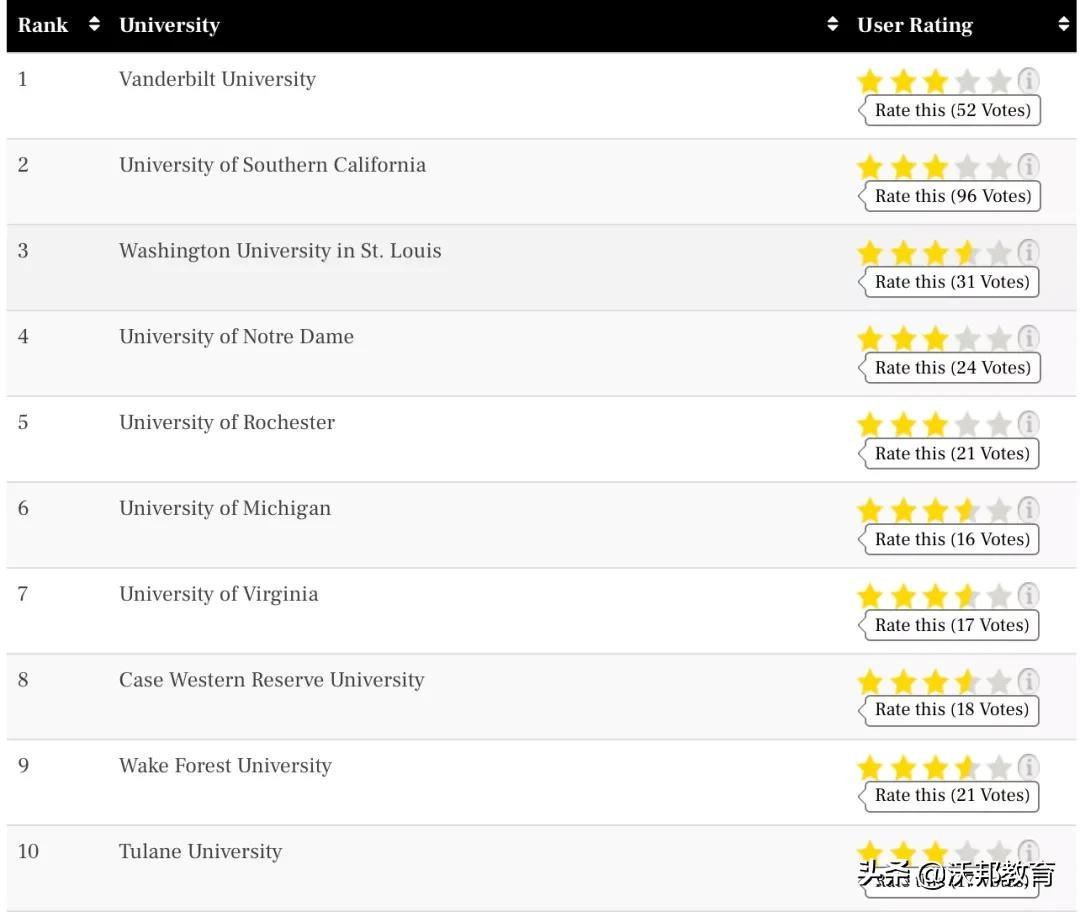Click the first star for University of Michigan
The height and width of the screenshot is (912, 1080).
point(870,511)
